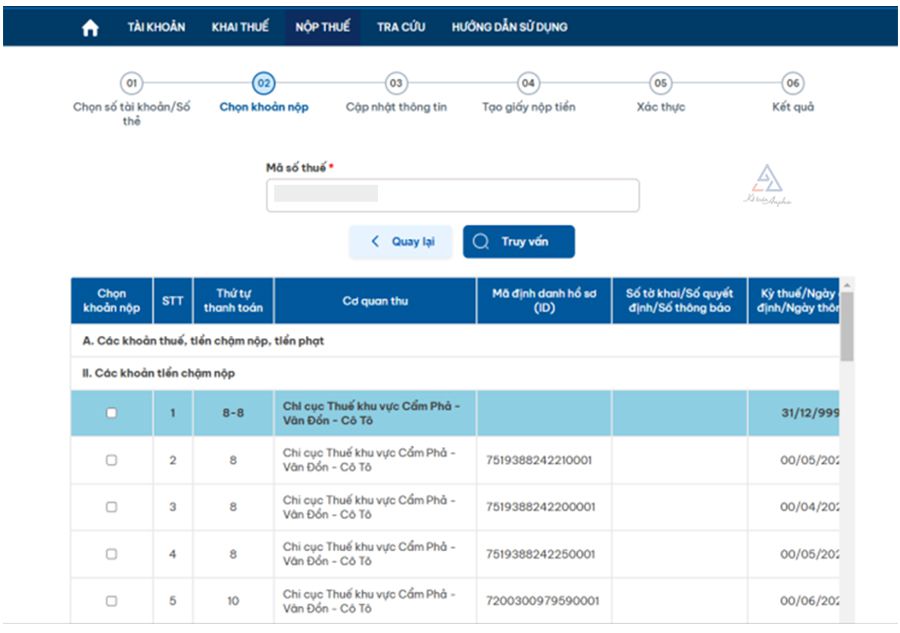Click step 03 circle icon
This screenshot has width=900, height=633.
pyautogui.click(x=396, y=84)
